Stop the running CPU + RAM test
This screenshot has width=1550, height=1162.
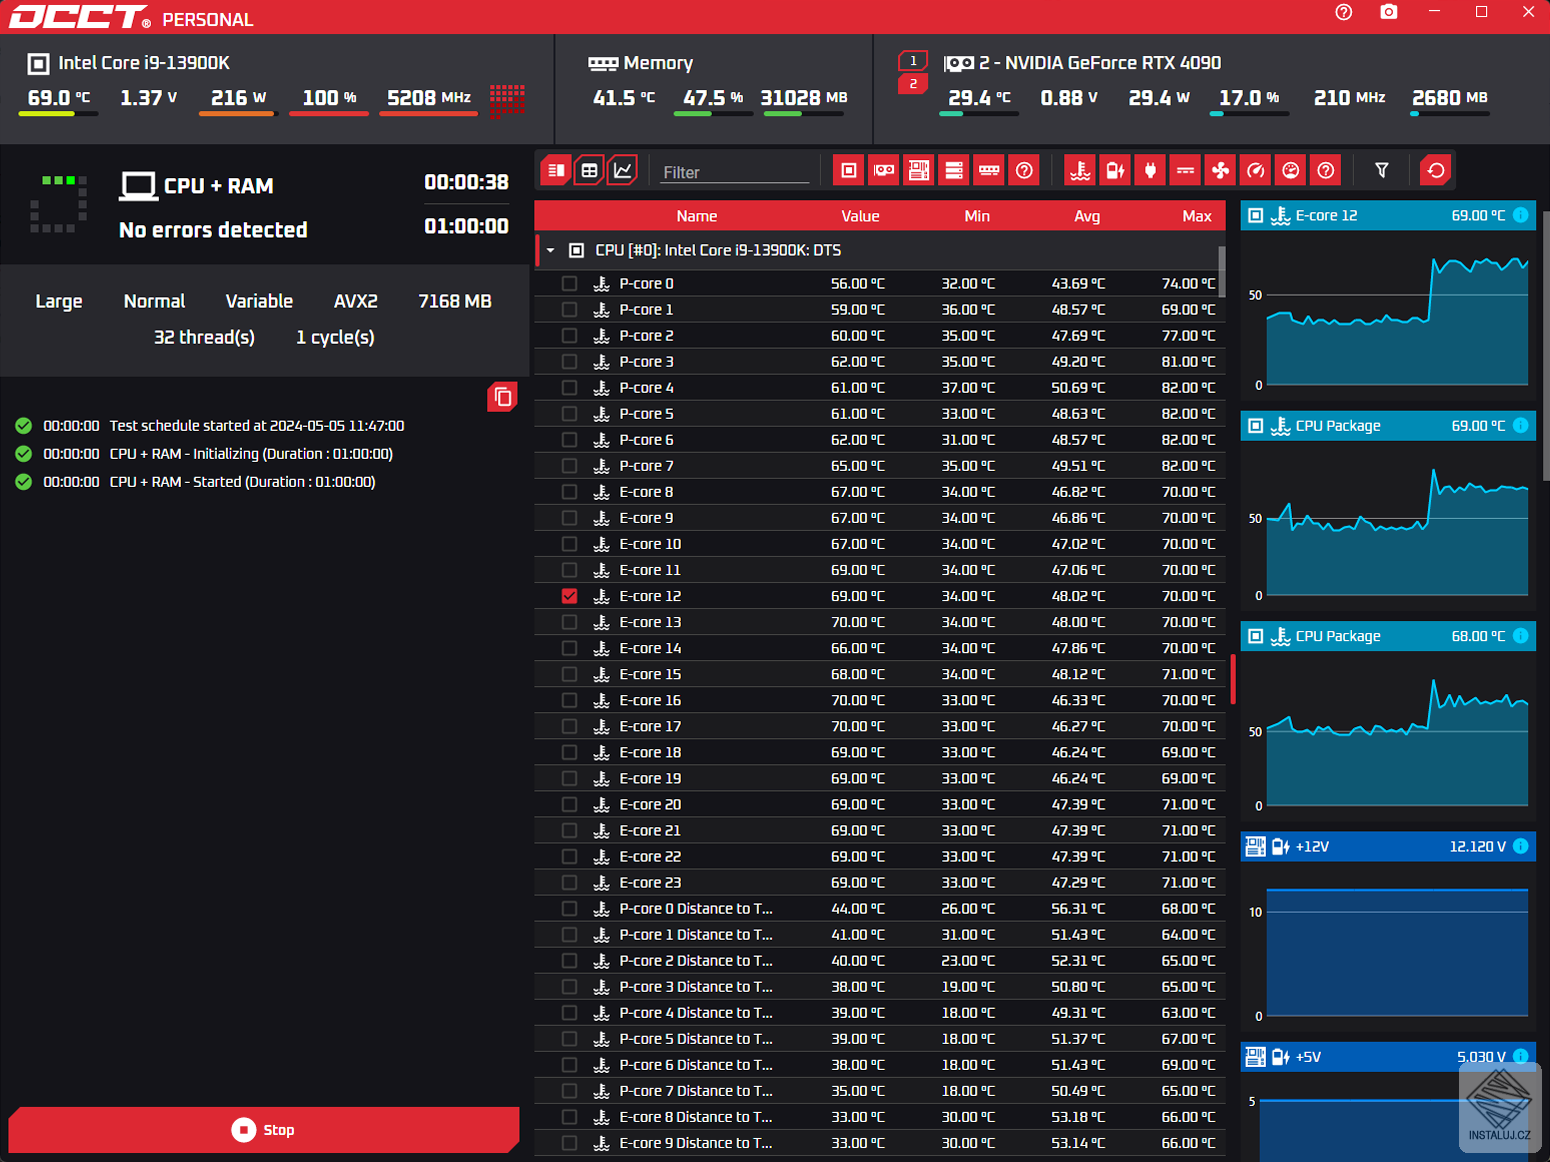coord(264,1130)
